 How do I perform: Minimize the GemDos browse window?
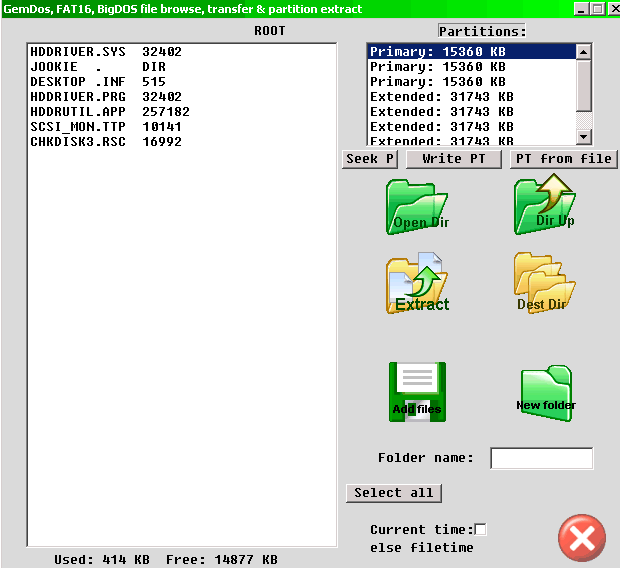click(581, 9)
